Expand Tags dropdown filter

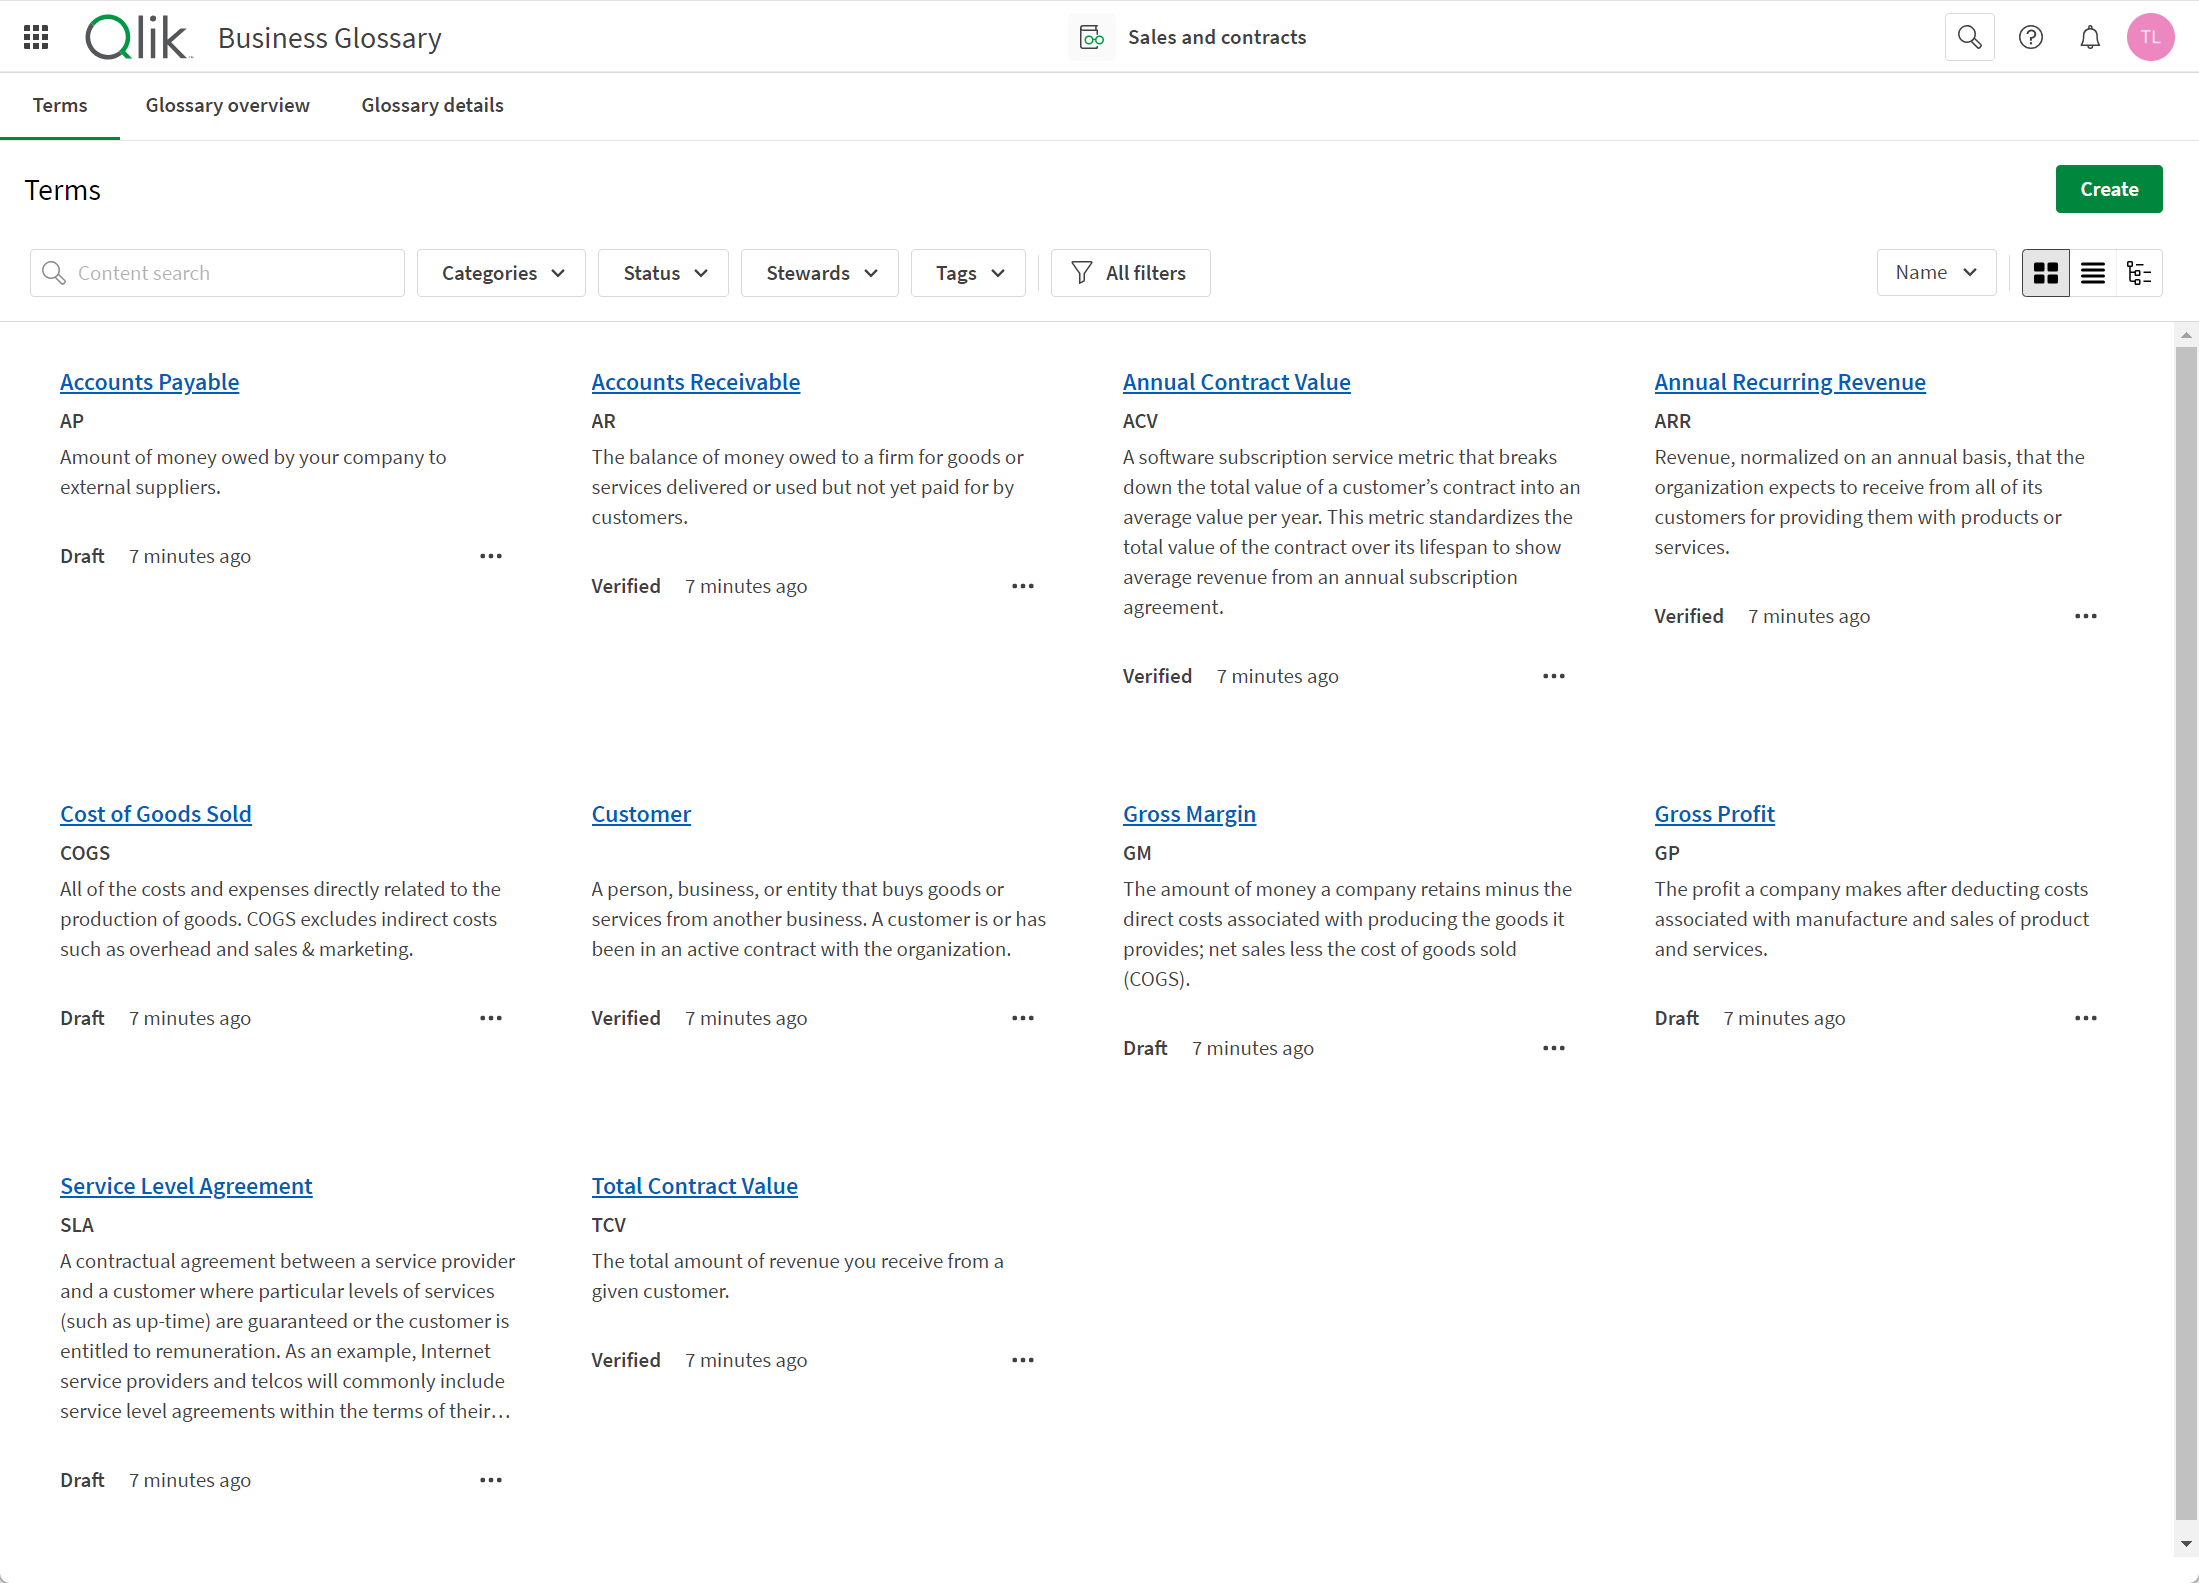click(x=968, y=272)
